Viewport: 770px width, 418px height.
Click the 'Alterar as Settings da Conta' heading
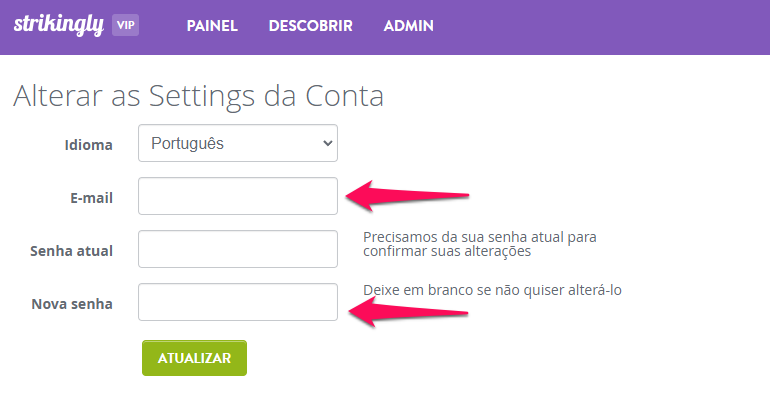pos(198,96)
